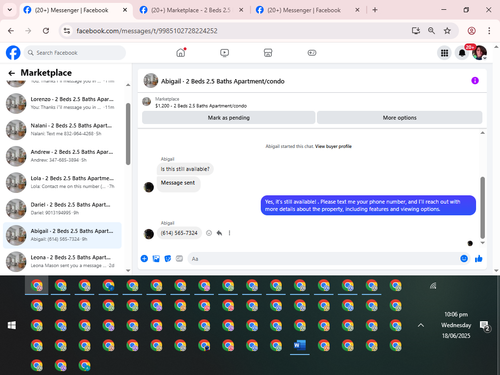Open the notifications bell

point(462,53)
